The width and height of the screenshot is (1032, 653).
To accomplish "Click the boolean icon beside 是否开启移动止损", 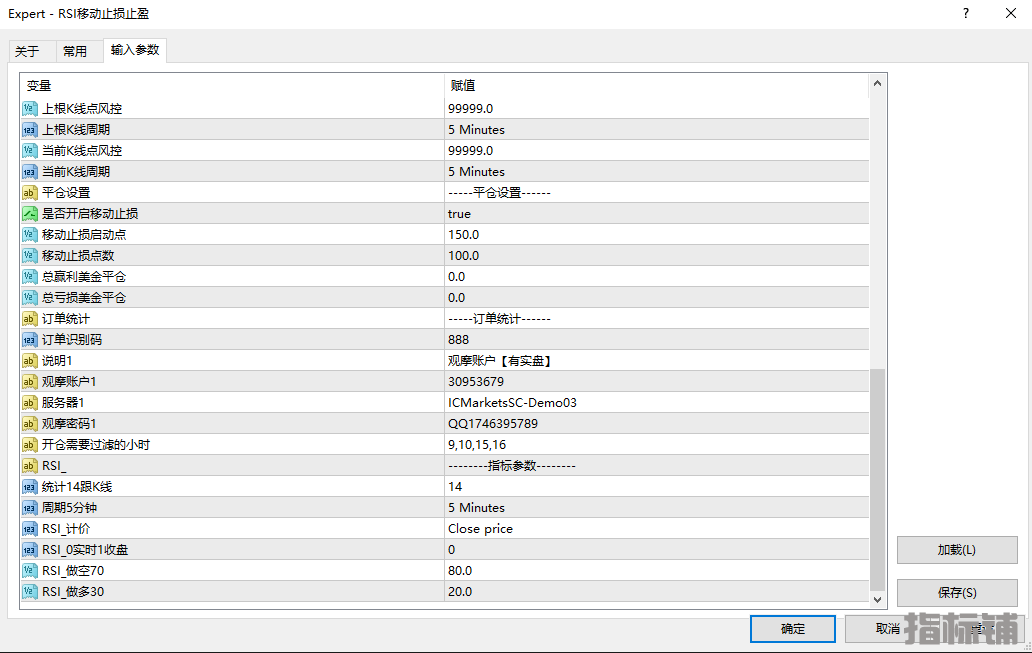I will click(30, 213).
